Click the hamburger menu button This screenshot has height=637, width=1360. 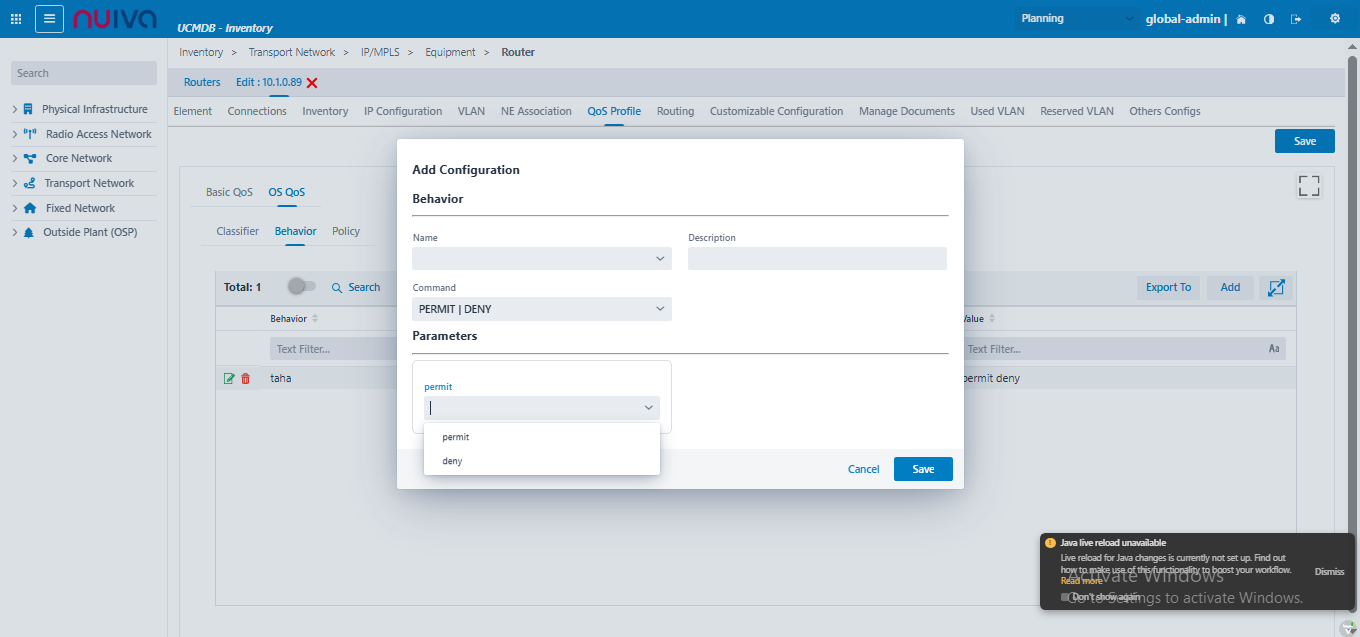pos(50,19)
